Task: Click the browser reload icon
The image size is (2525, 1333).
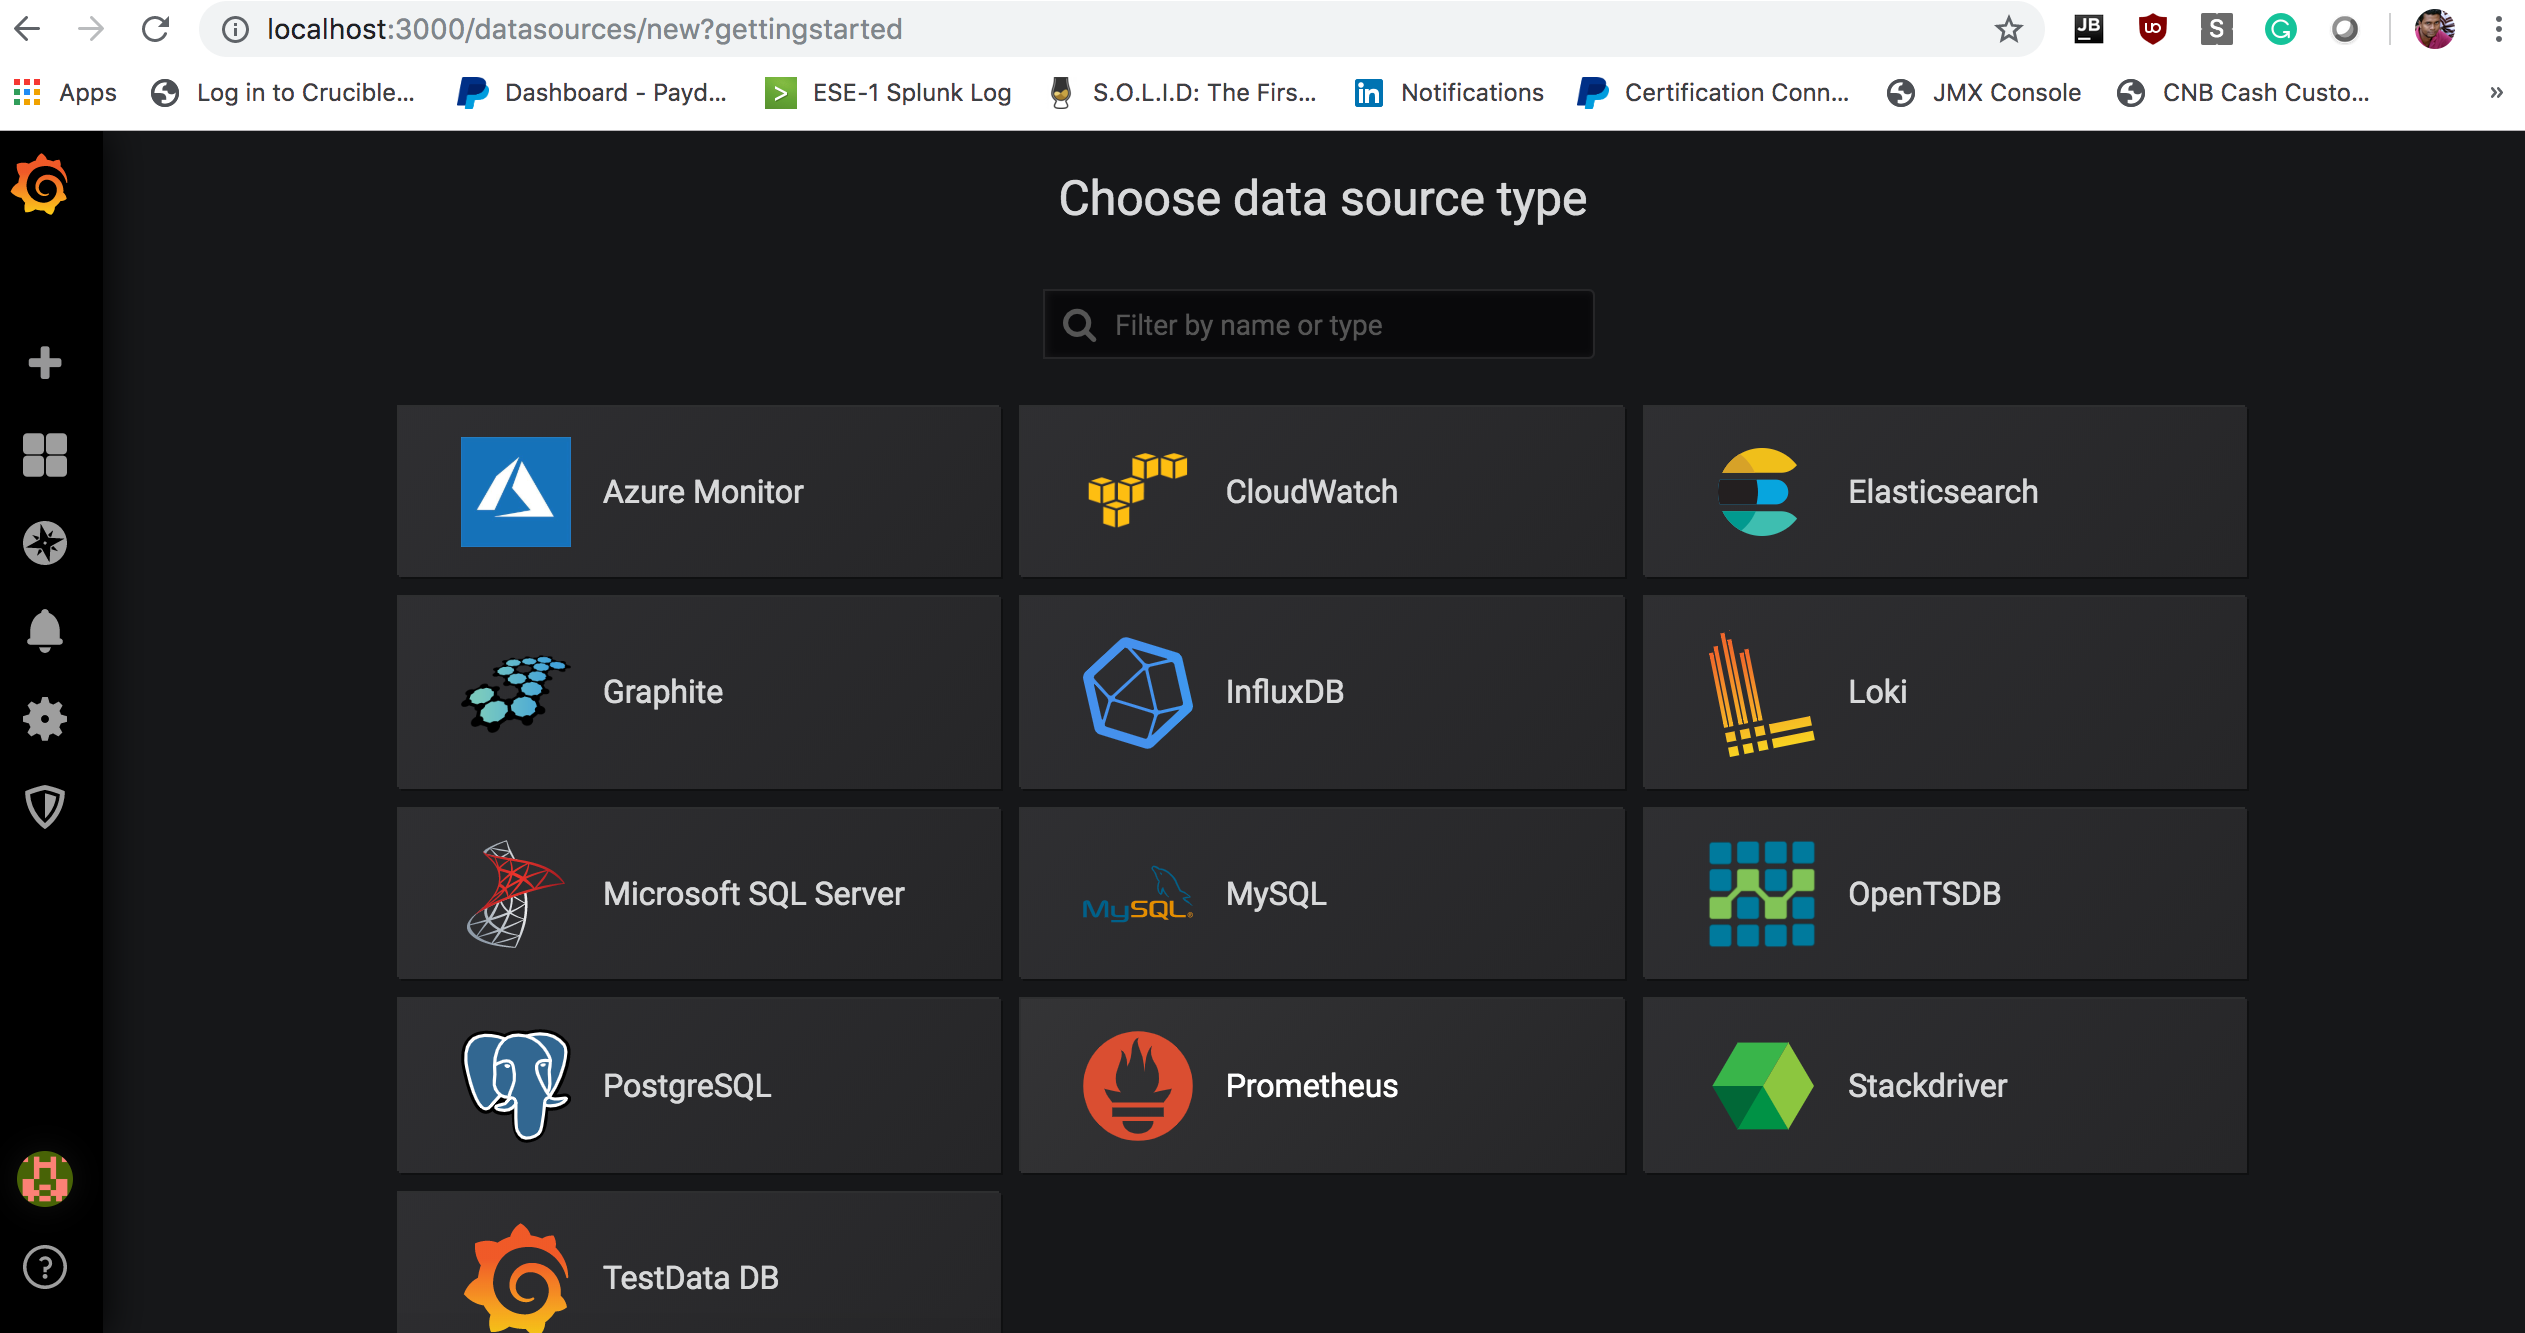Action: tap(156, 28)
